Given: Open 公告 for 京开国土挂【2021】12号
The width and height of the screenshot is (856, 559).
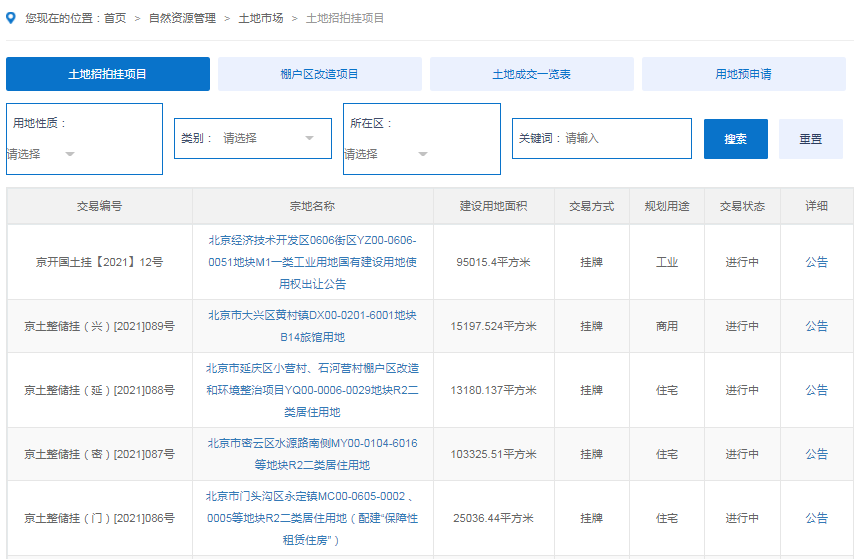Looking at the screenshot, I should click(x=816, y=262).
